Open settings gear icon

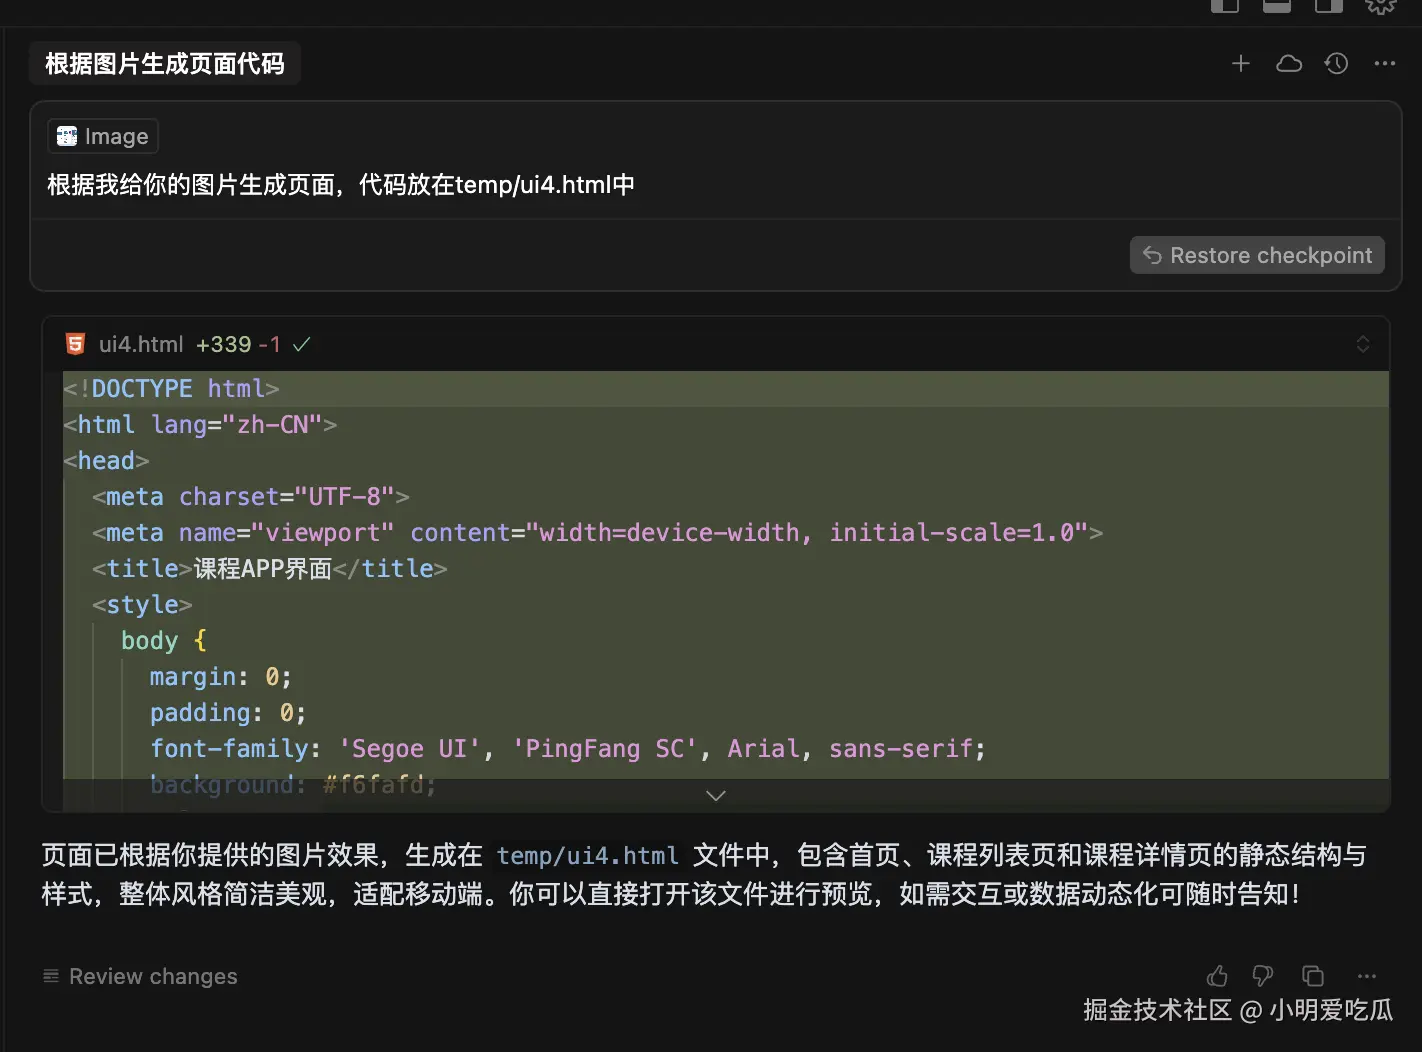tap(1381, 6)
